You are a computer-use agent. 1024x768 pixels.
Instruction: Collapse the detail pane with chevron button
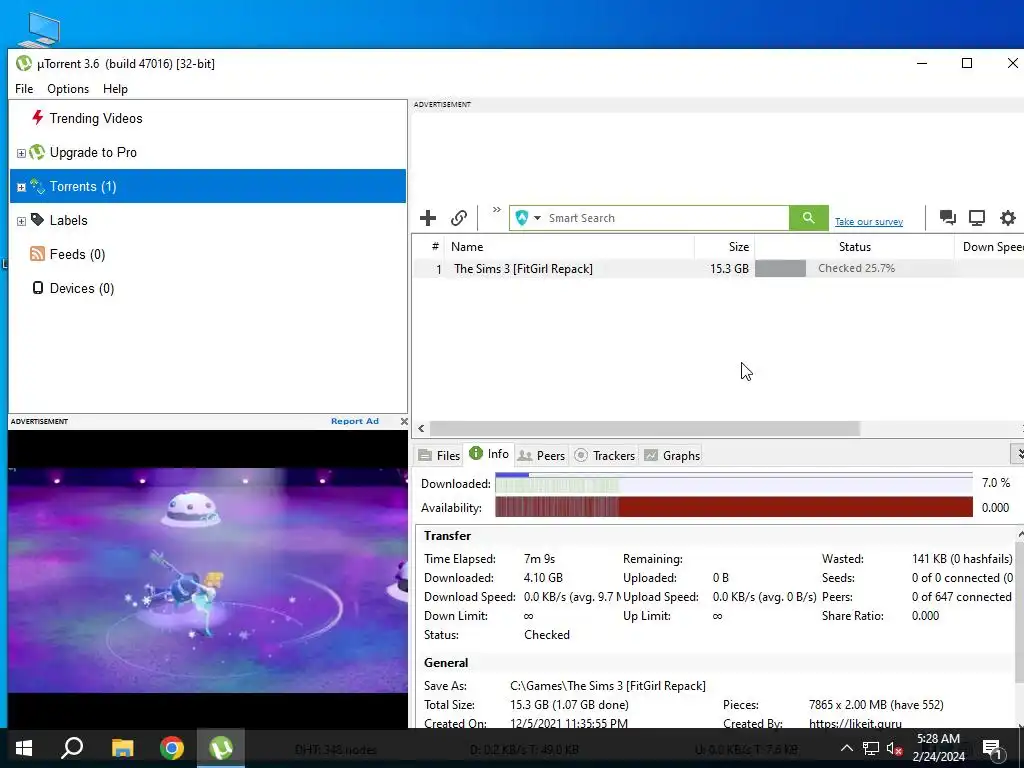coord(1017,454)
